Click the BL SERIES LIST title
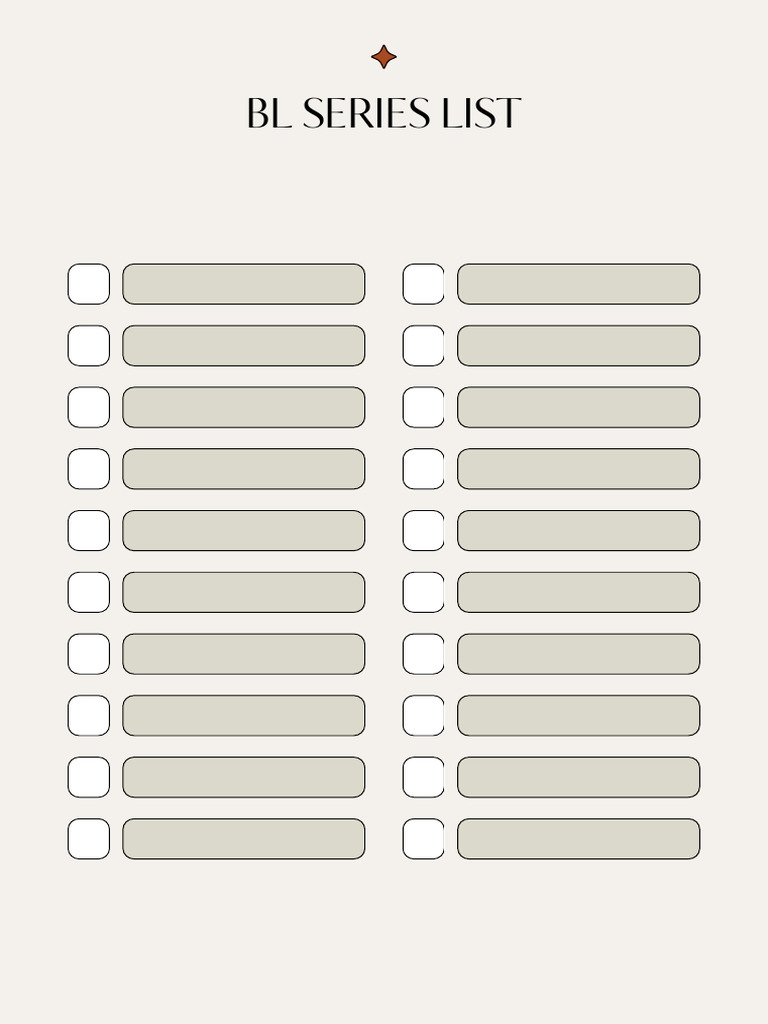Image resolution: width=768 pixels, height=1024 pixels. coord(384,114)
